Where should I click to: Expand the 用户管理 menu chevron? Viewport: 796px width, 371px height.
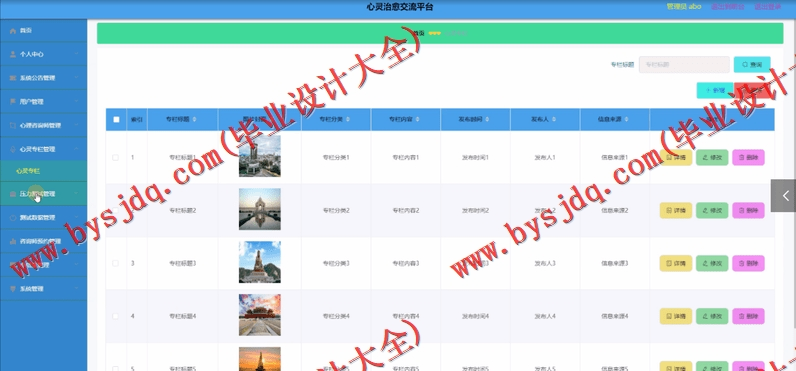coord(76,102)
